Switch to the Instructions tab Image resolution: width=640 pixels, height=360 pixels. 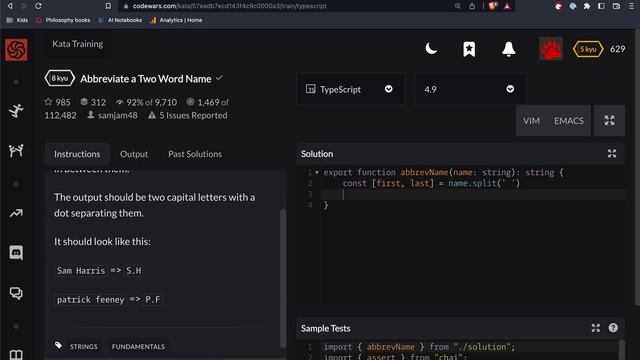tap(77, 154)
